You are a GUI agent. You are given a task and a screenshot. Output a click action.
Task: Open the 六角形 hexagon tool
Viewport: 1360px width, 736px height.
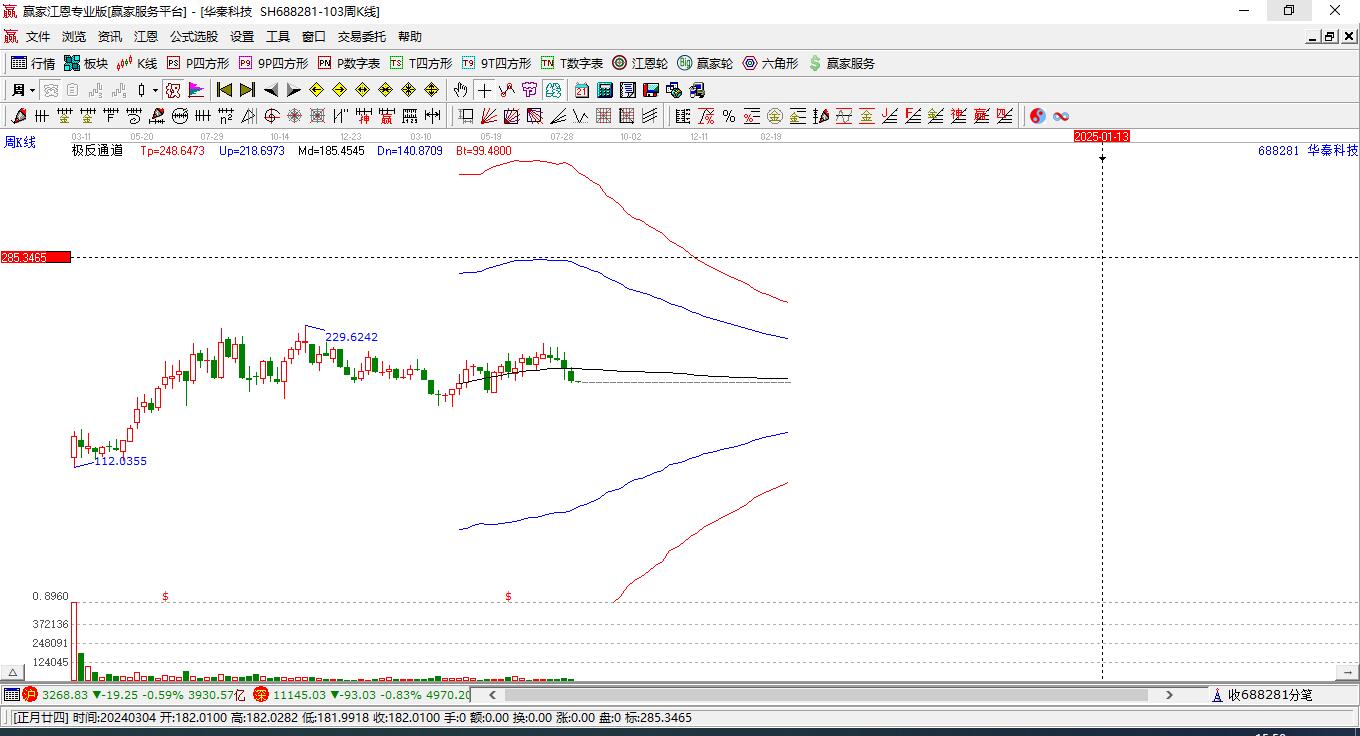pyautogui.click(x=770, y=63)
